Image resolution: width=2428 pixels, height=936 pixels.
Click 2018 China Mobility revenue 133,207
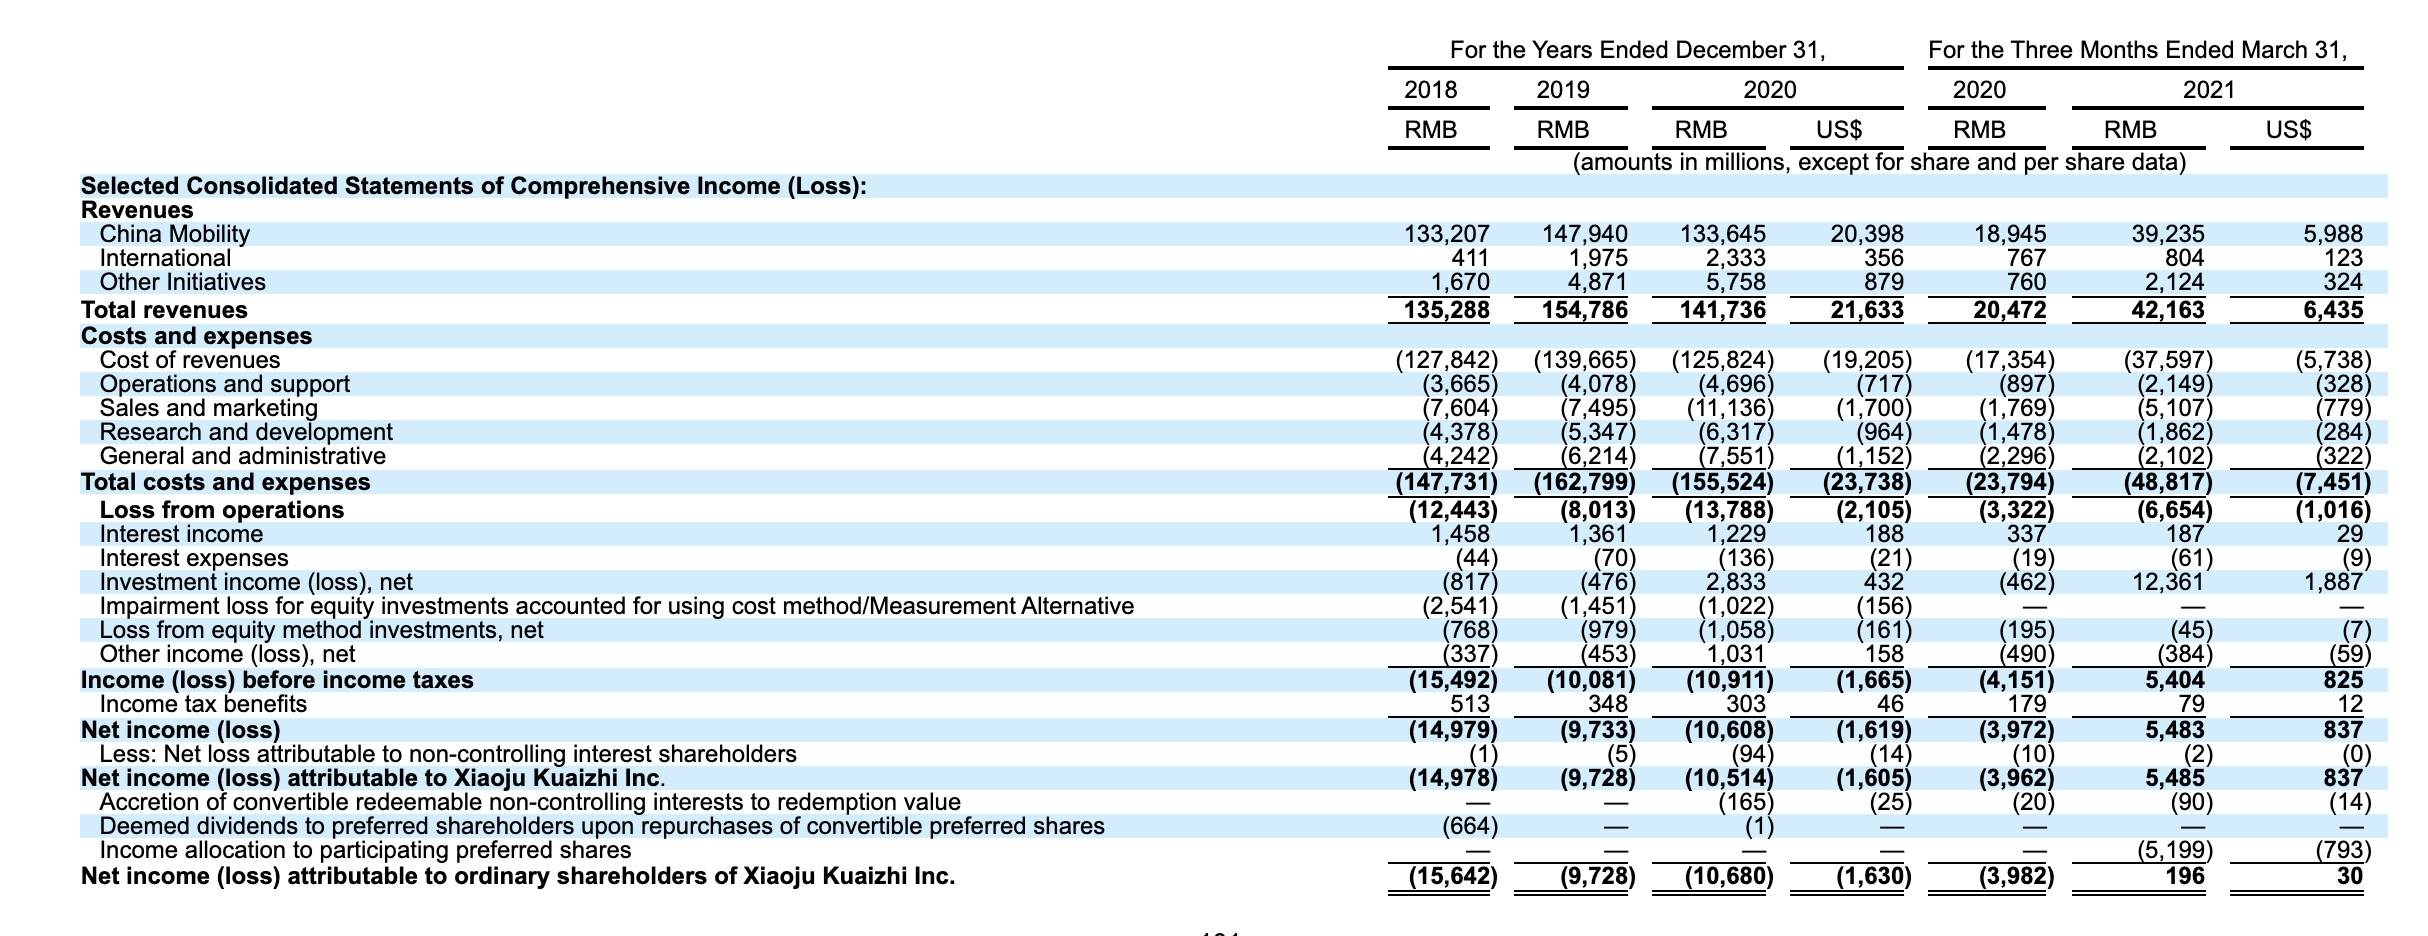pos(1446,234)
